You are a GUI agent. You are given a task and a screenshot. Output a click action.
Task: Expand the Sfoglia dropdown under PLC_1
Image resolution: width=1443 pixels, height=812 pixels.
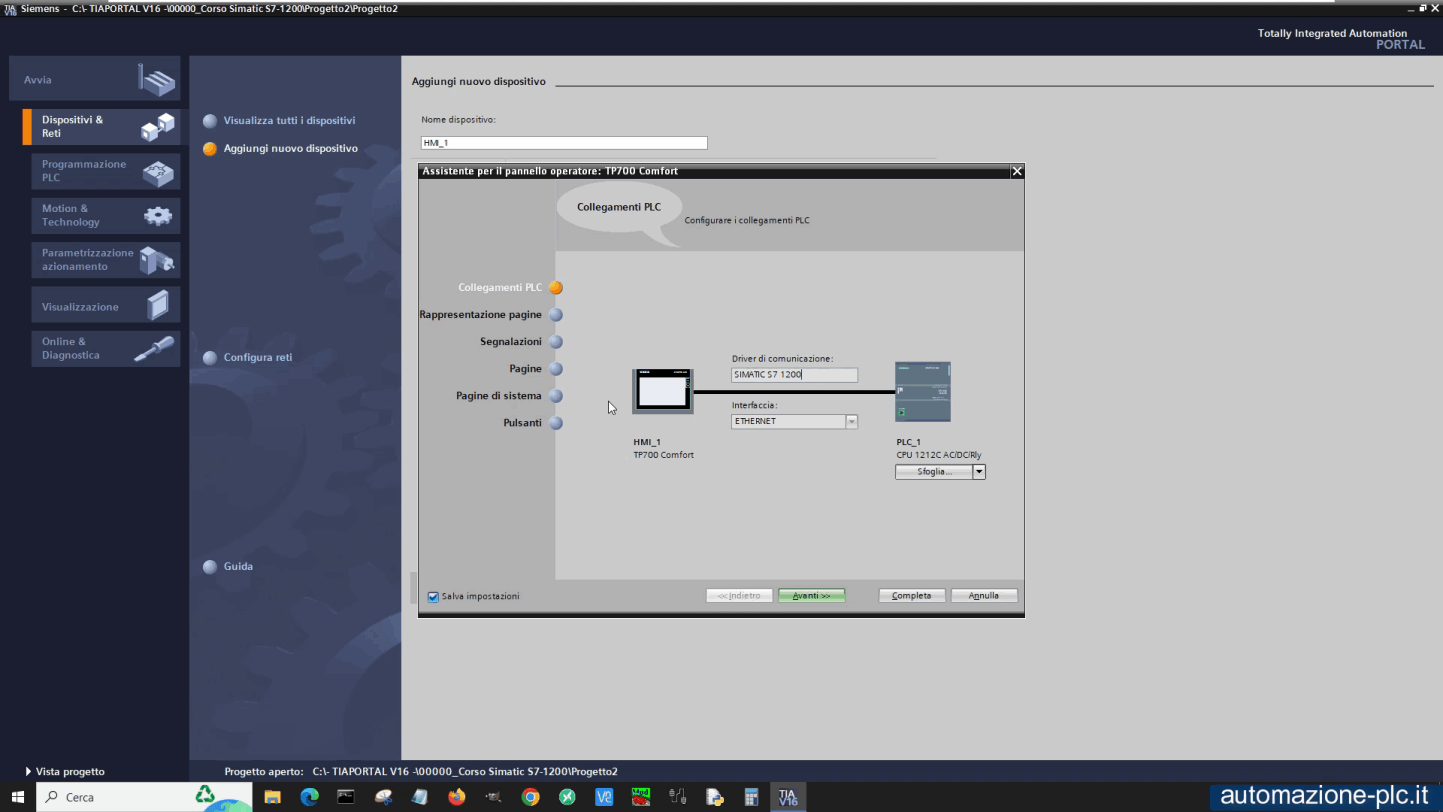pyautogui.click(x=979, y=471)
